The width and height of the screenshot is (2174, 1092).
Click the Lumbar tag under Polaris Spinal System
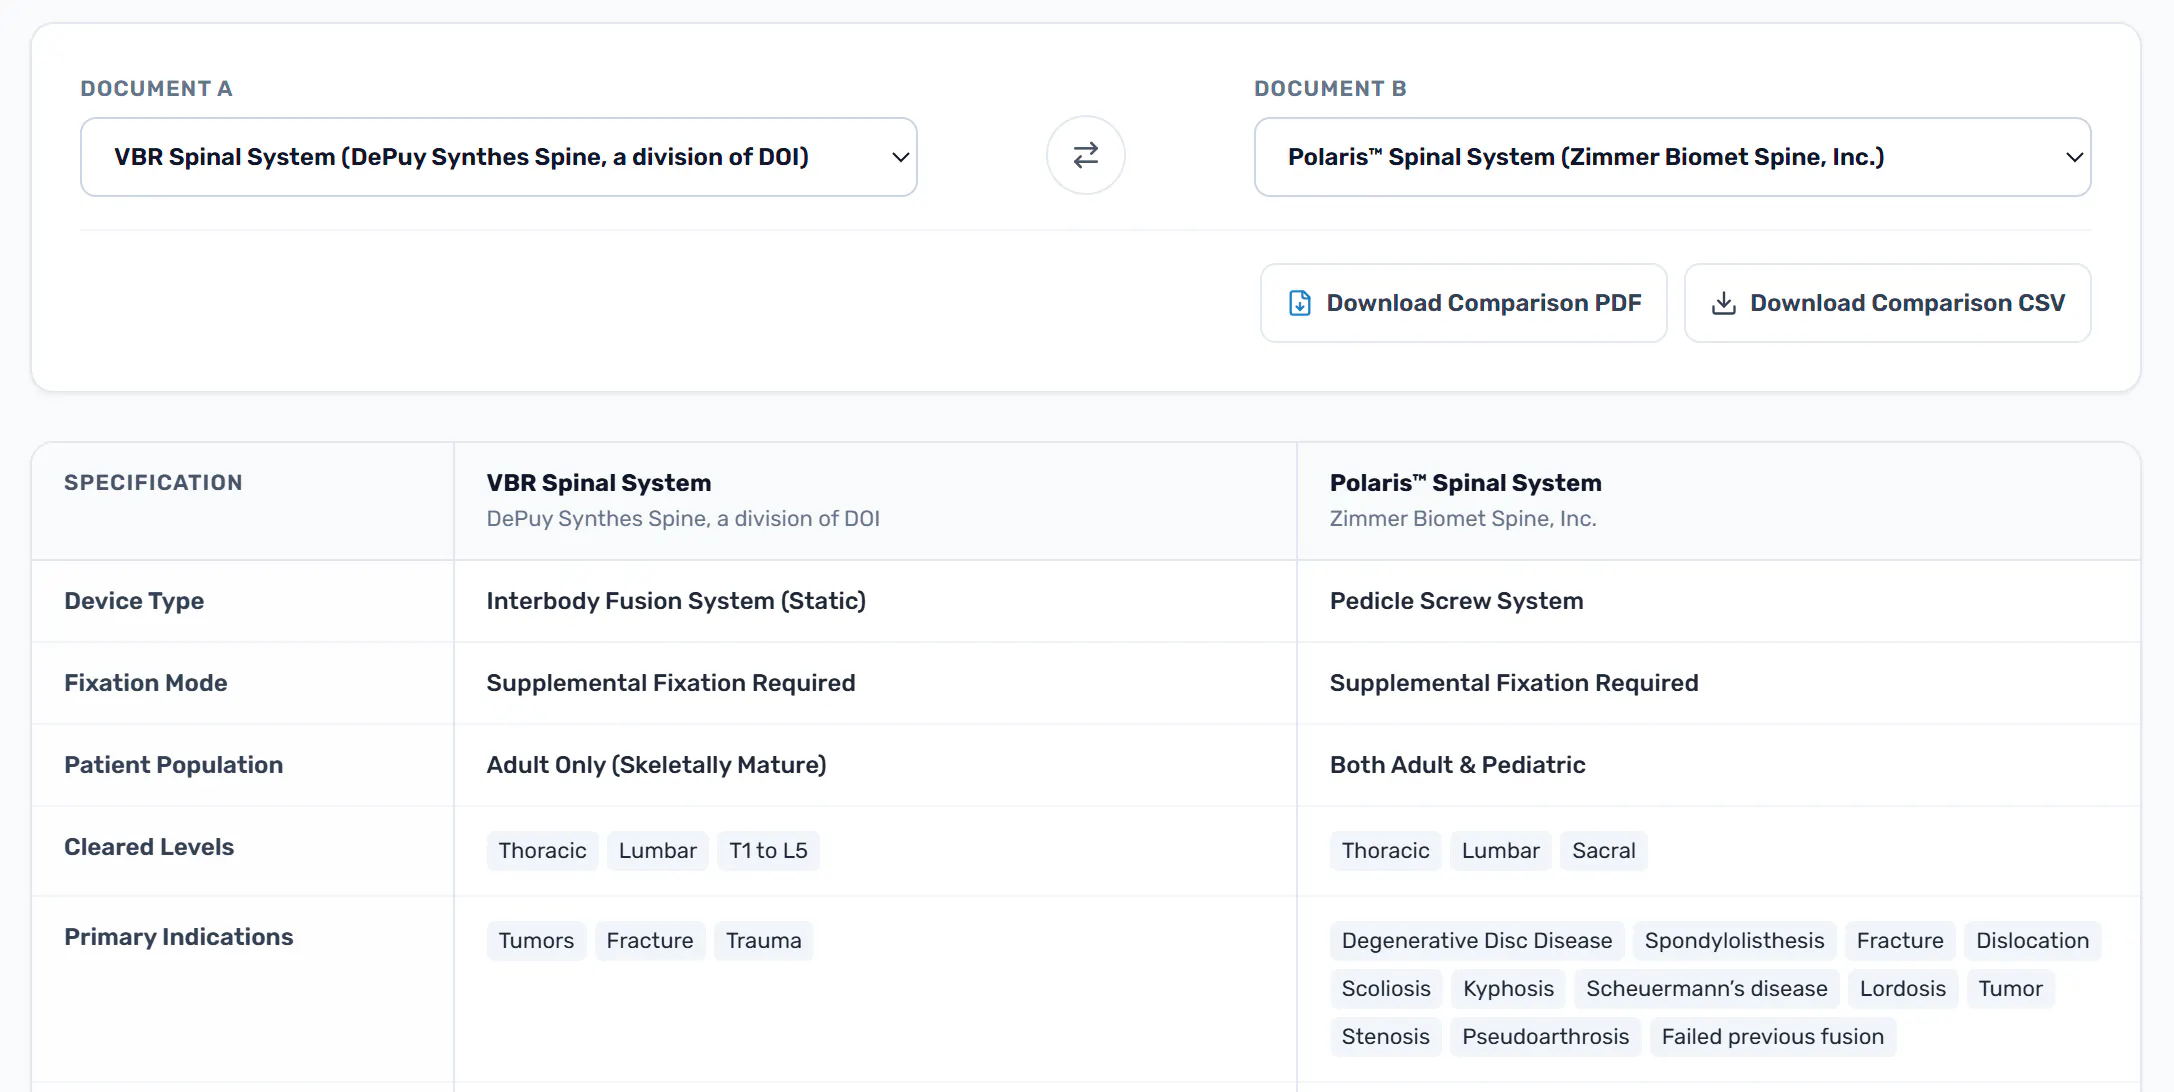coord(1500,851)
